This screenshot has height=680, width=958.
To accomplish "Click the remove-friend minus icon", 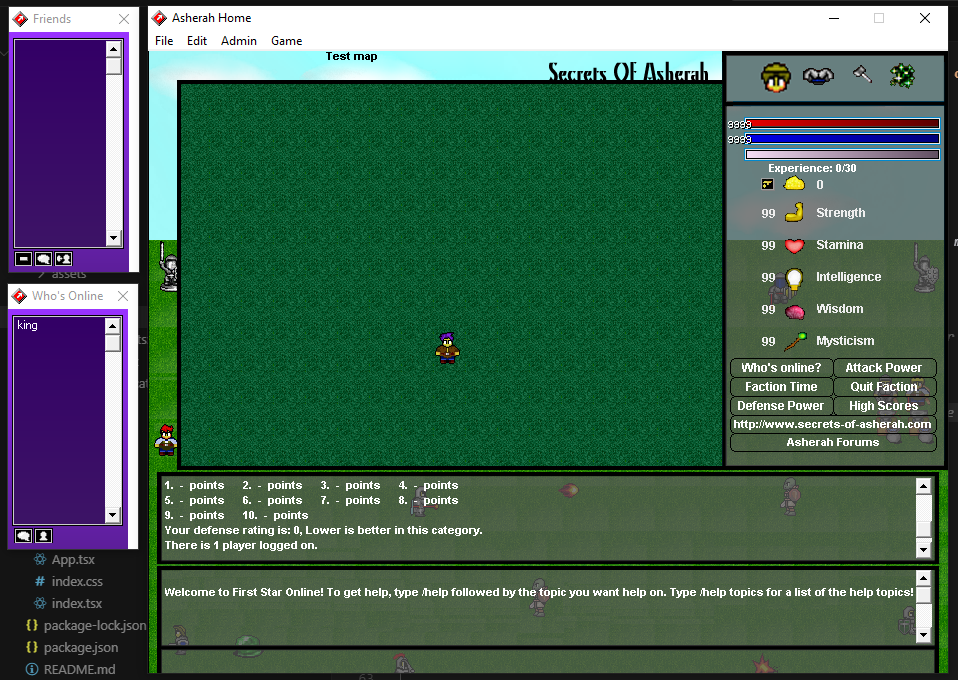I will [22, 258].
